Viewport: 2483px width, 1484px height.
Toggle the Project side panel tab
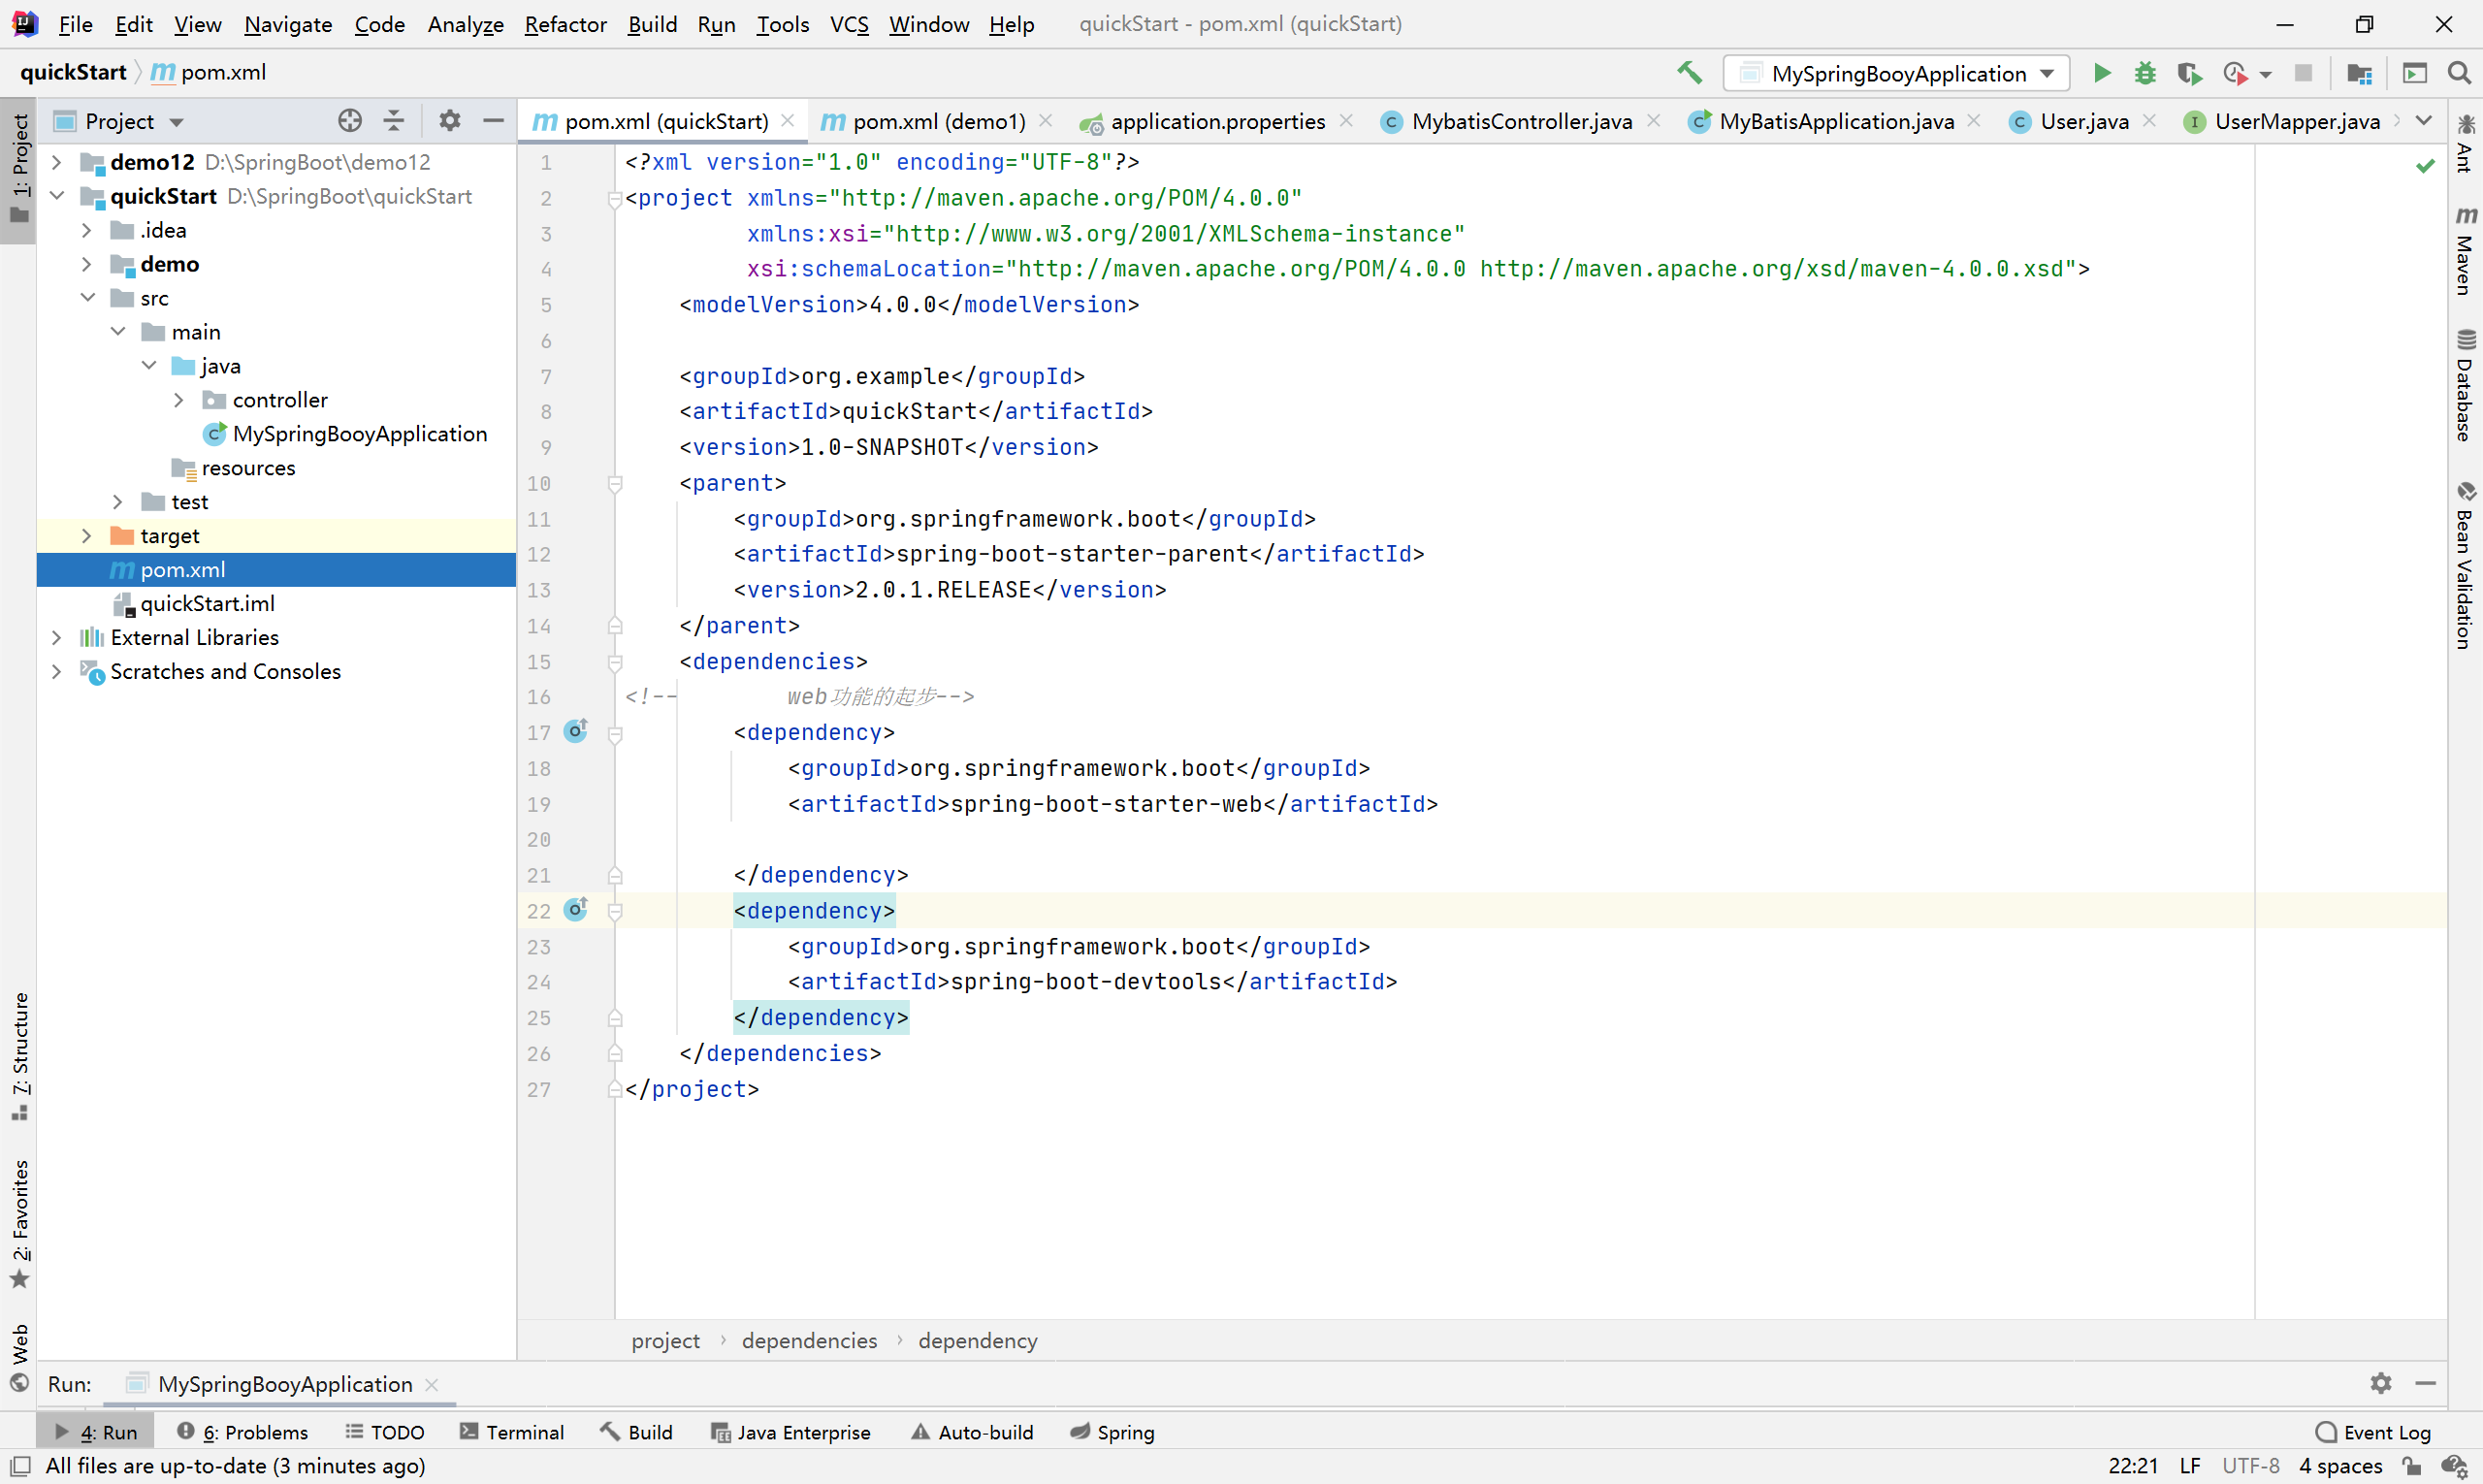[19, 170]
